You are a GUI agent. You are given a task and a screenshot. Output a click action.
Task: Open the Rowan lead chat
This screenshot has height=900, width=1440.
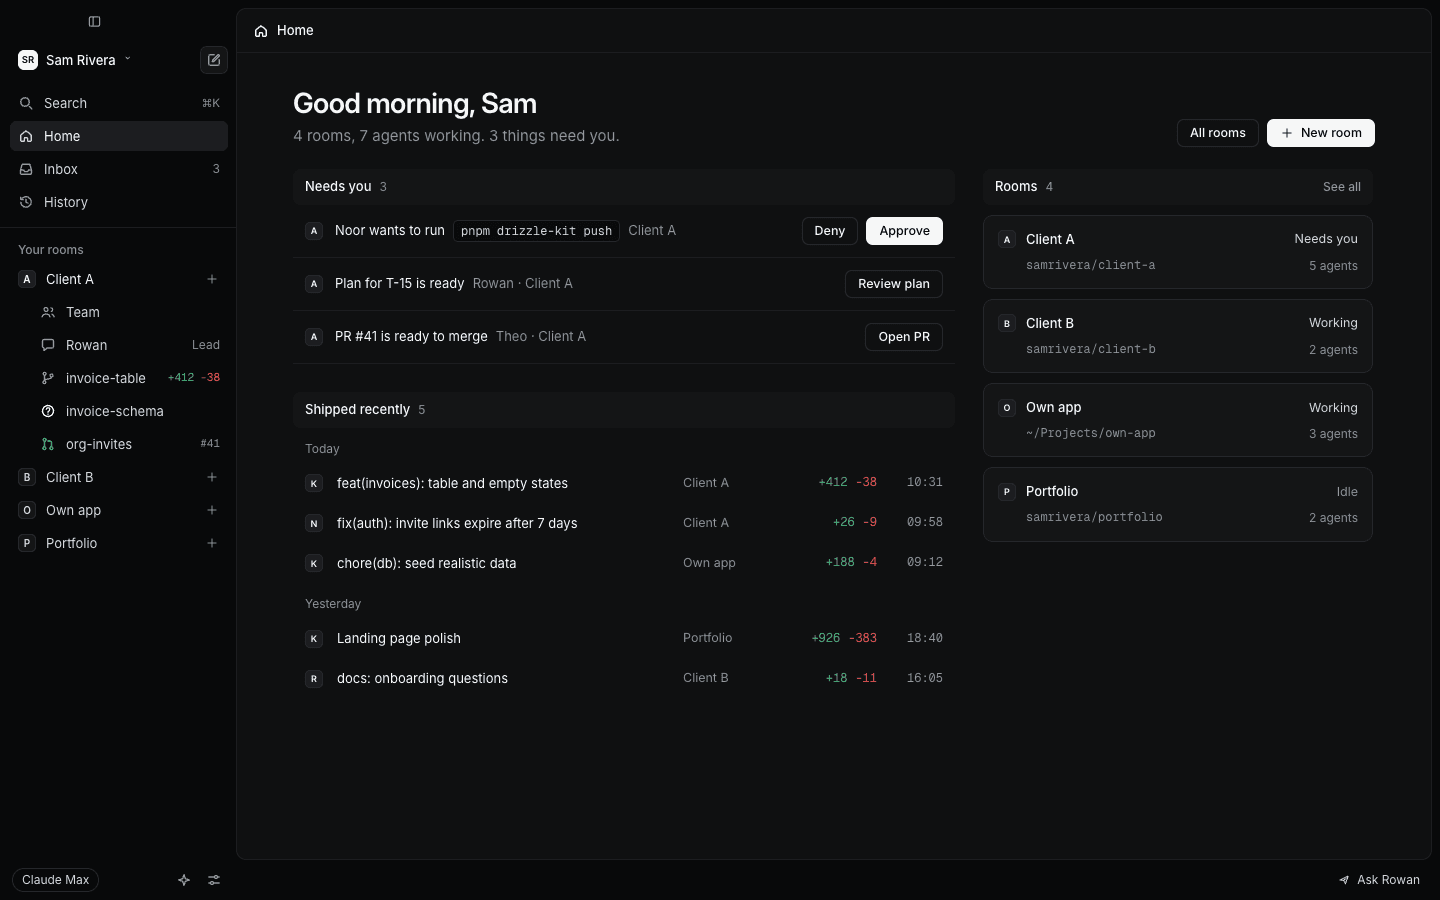coord(130,345)
